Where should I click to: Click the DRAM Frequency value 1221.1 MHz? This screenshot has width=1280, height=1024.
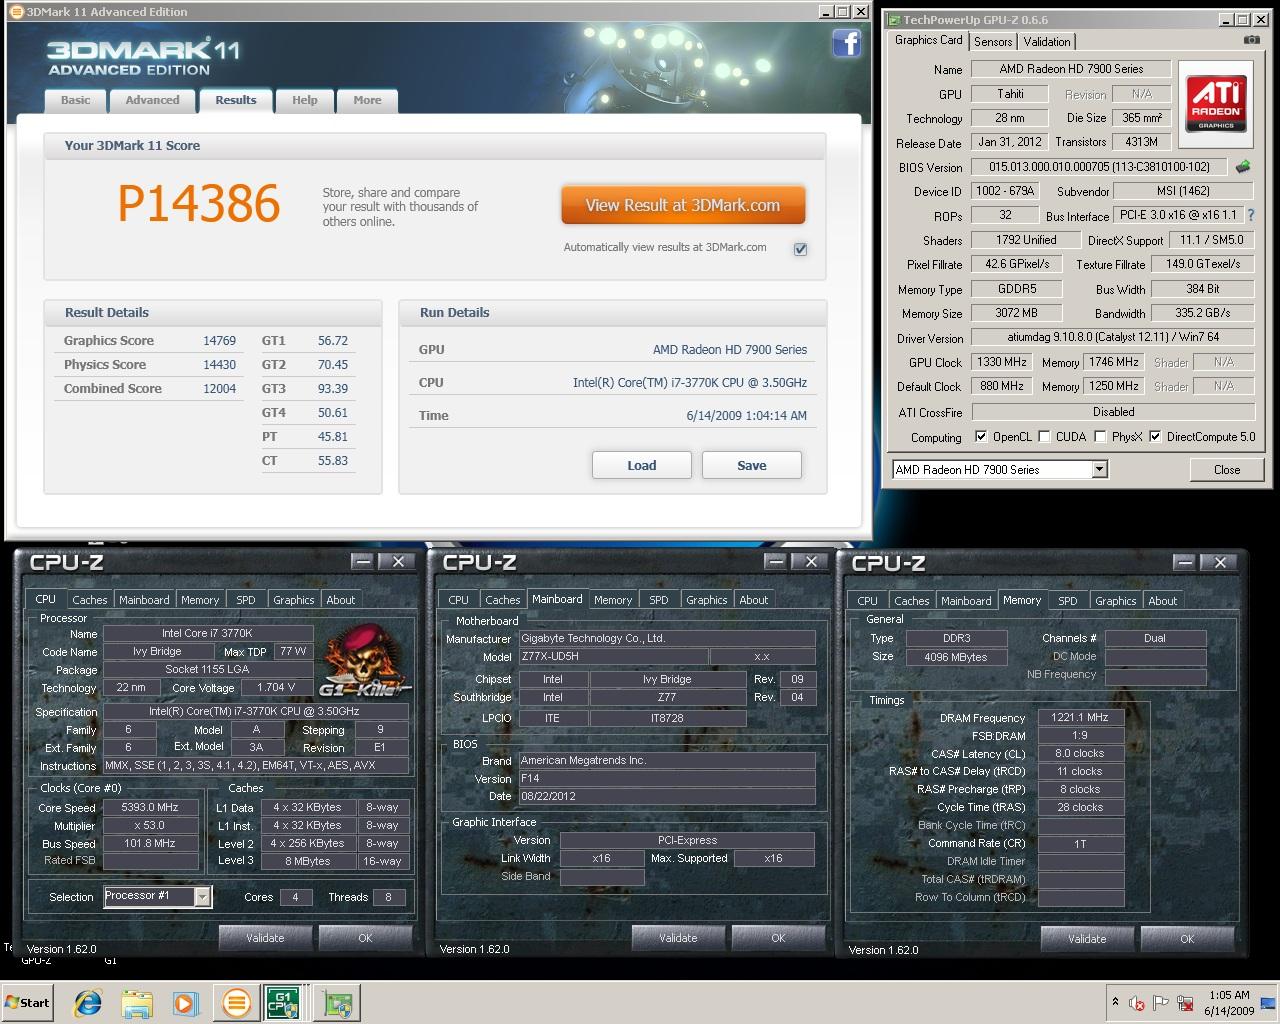pyautogui.click(x=1080, y=717)
